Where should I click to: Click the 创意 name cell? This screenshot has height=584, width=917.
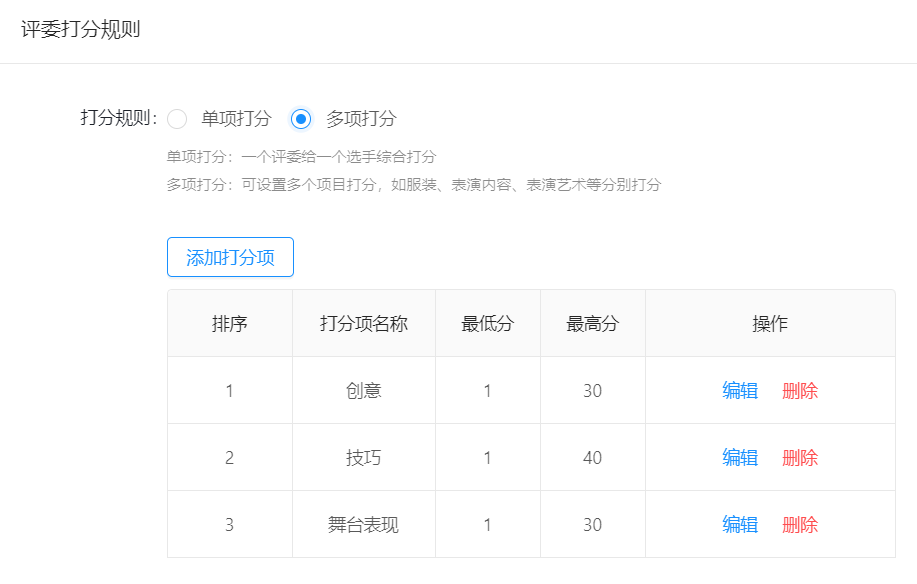[x=364, y=391]
